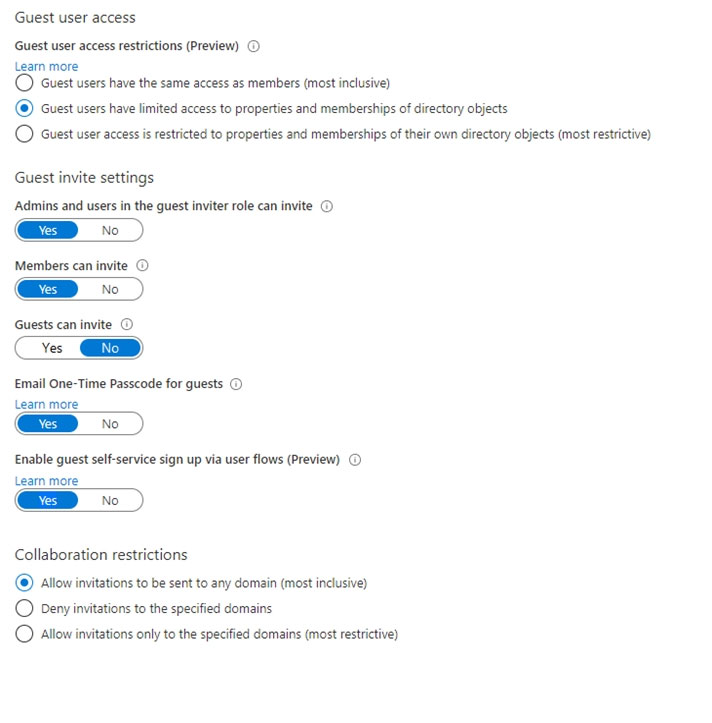
Task: Disable Email One-Time Passcode for guests
Action: [110, 424]
